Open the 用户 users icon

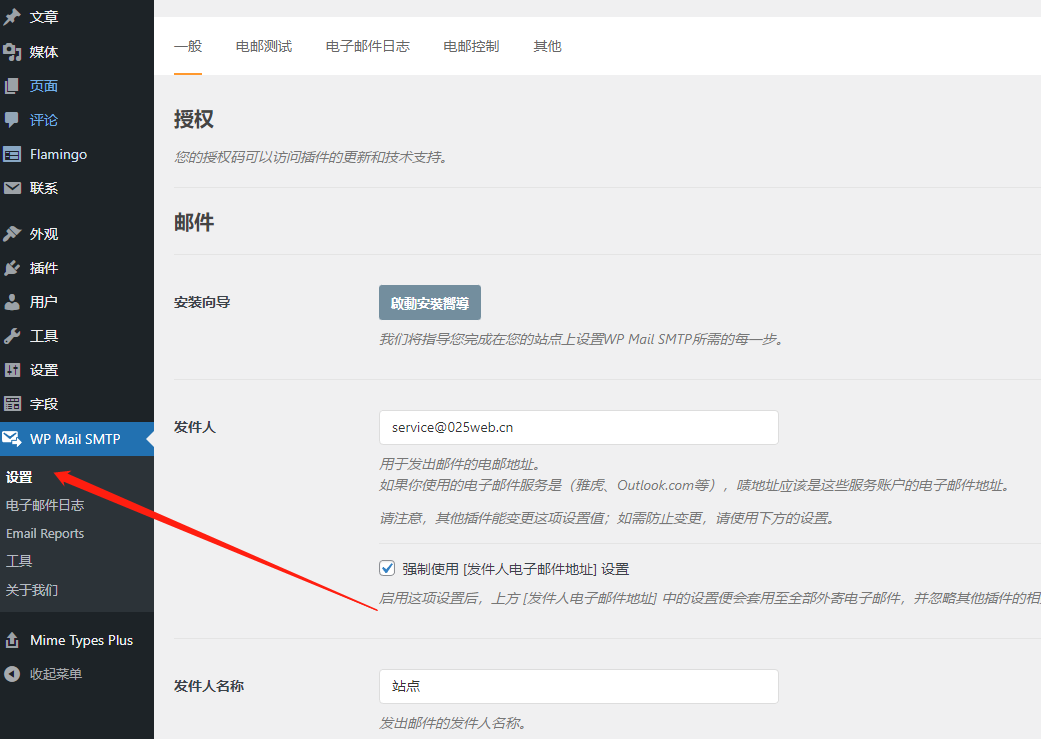12,302
